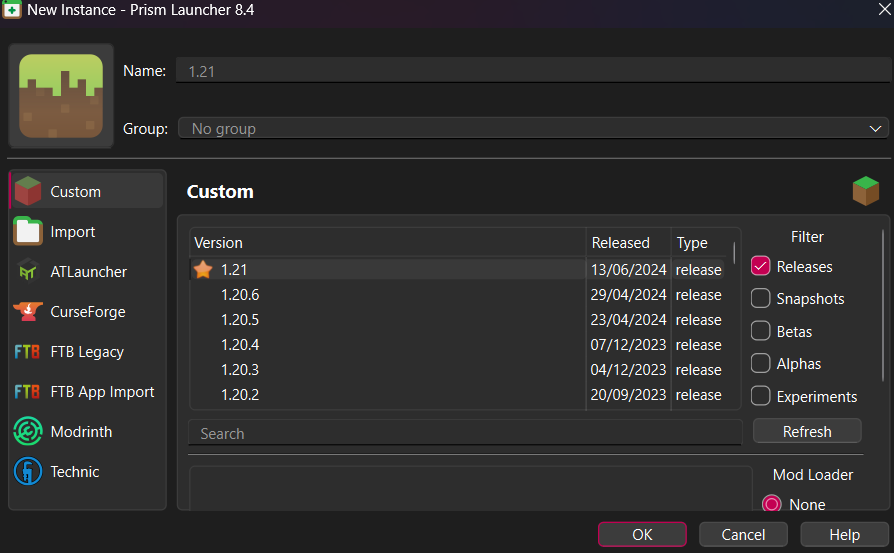Screen dimensions: 894x553
Task: Select the FTB Legacy icon
Action: click(28, 351)
